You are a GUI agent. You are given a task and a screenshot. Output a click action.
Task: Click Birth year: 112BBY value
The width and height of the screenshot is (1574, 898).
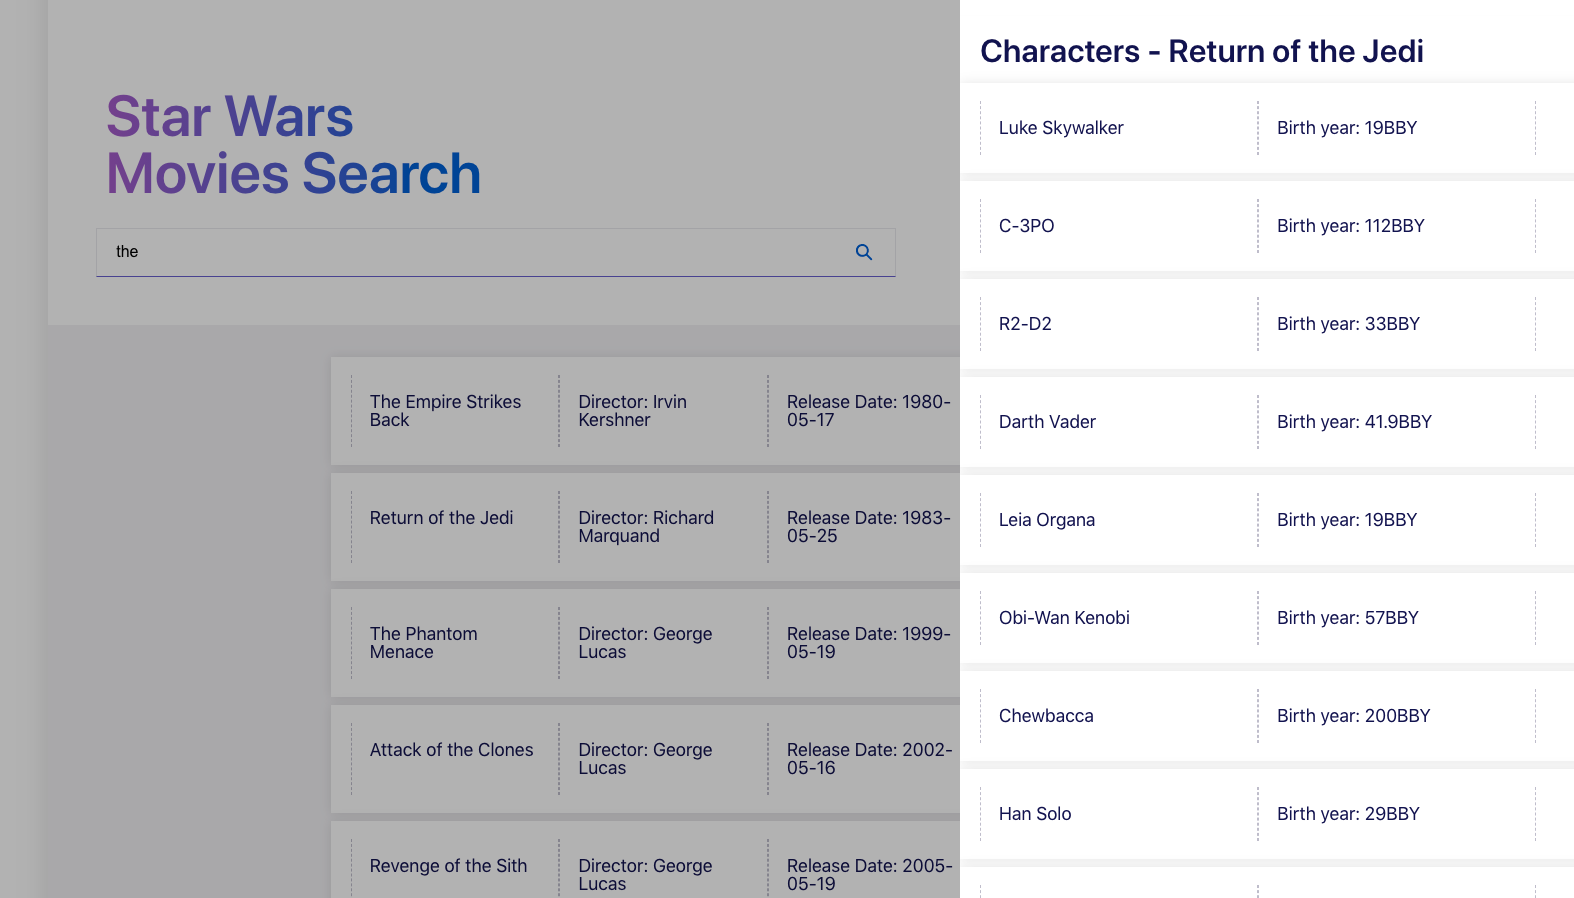point(1351,226)
